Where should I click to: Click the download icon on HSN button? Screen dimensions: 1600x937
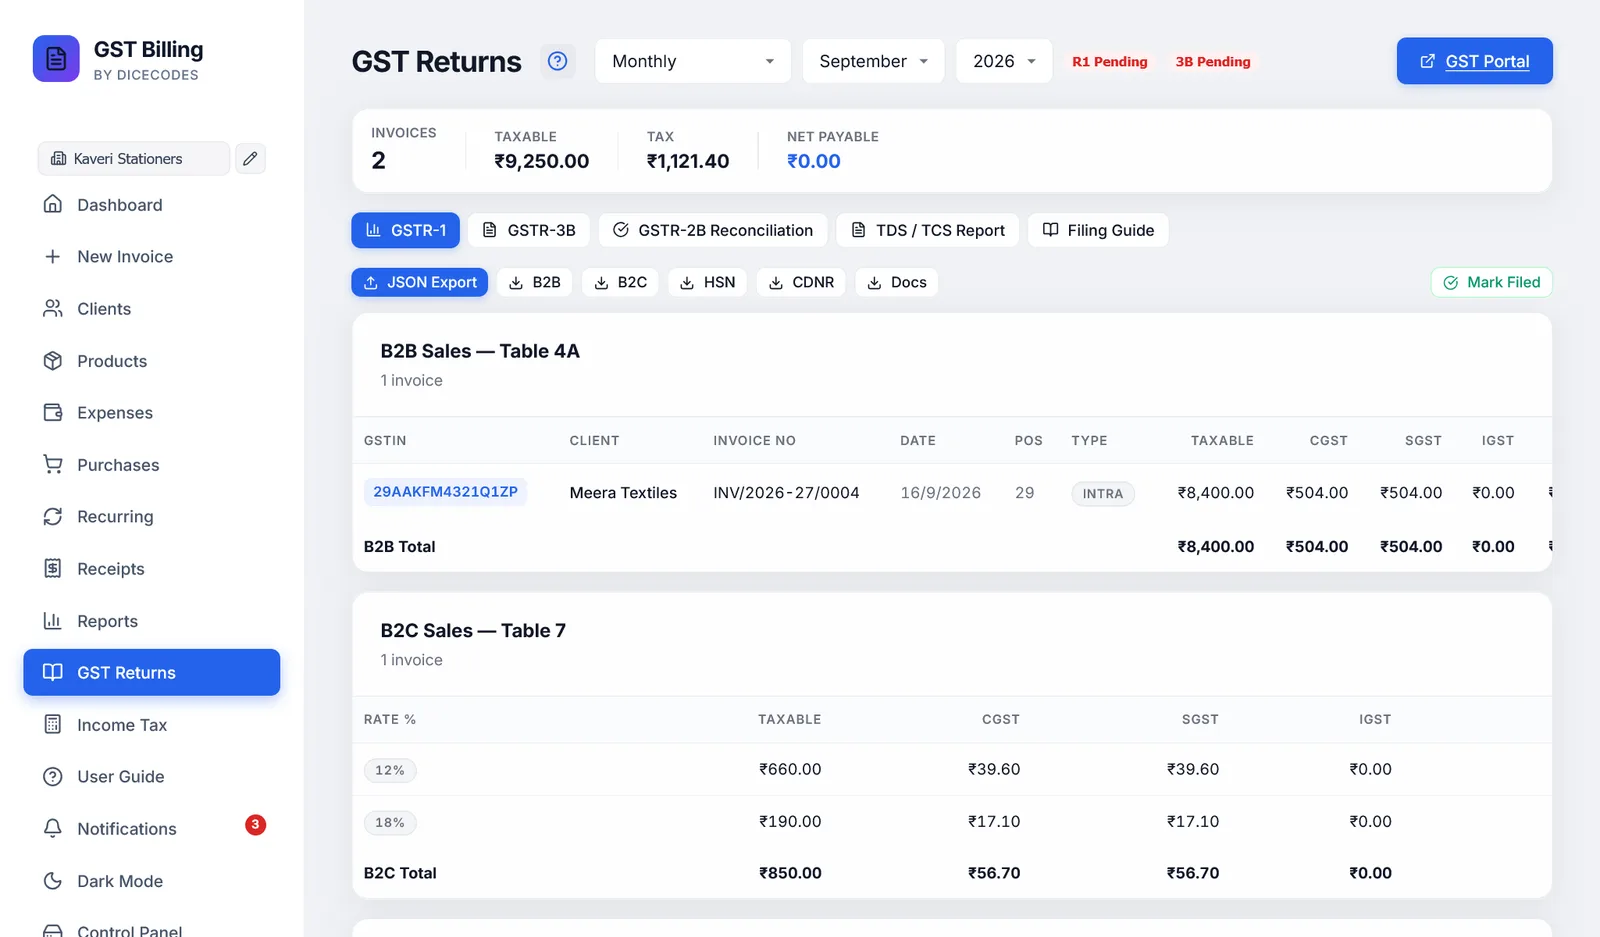click(687, 283)
